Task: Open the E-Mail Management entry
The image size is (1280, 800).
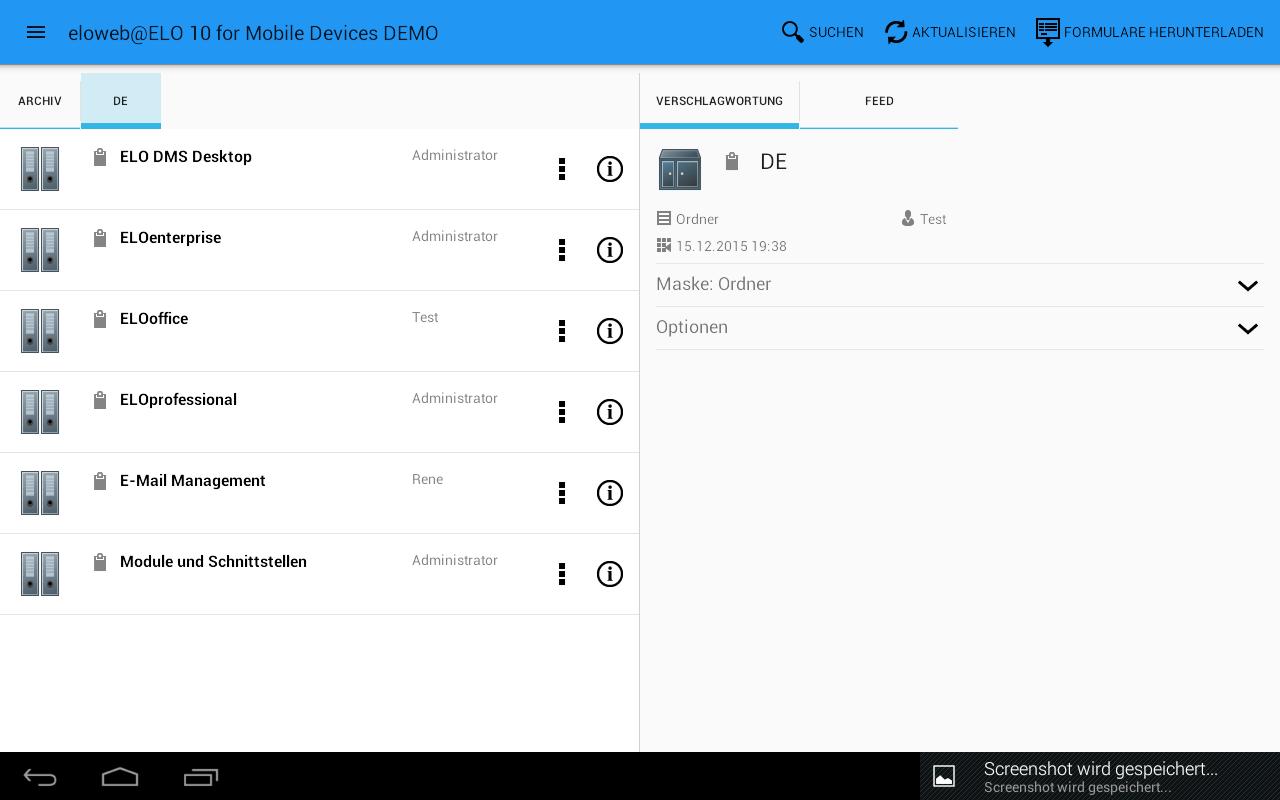Action: coord(319,493)
